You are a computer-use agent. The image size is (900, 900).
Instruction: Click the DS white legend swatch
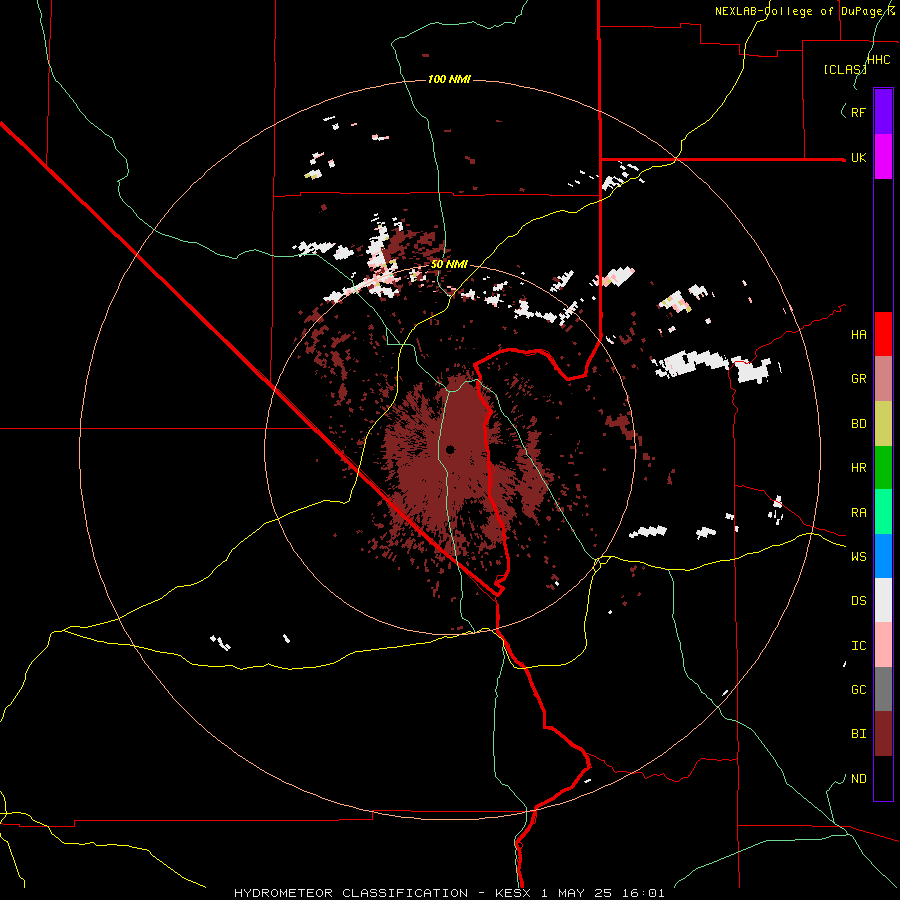click(883, 600)
